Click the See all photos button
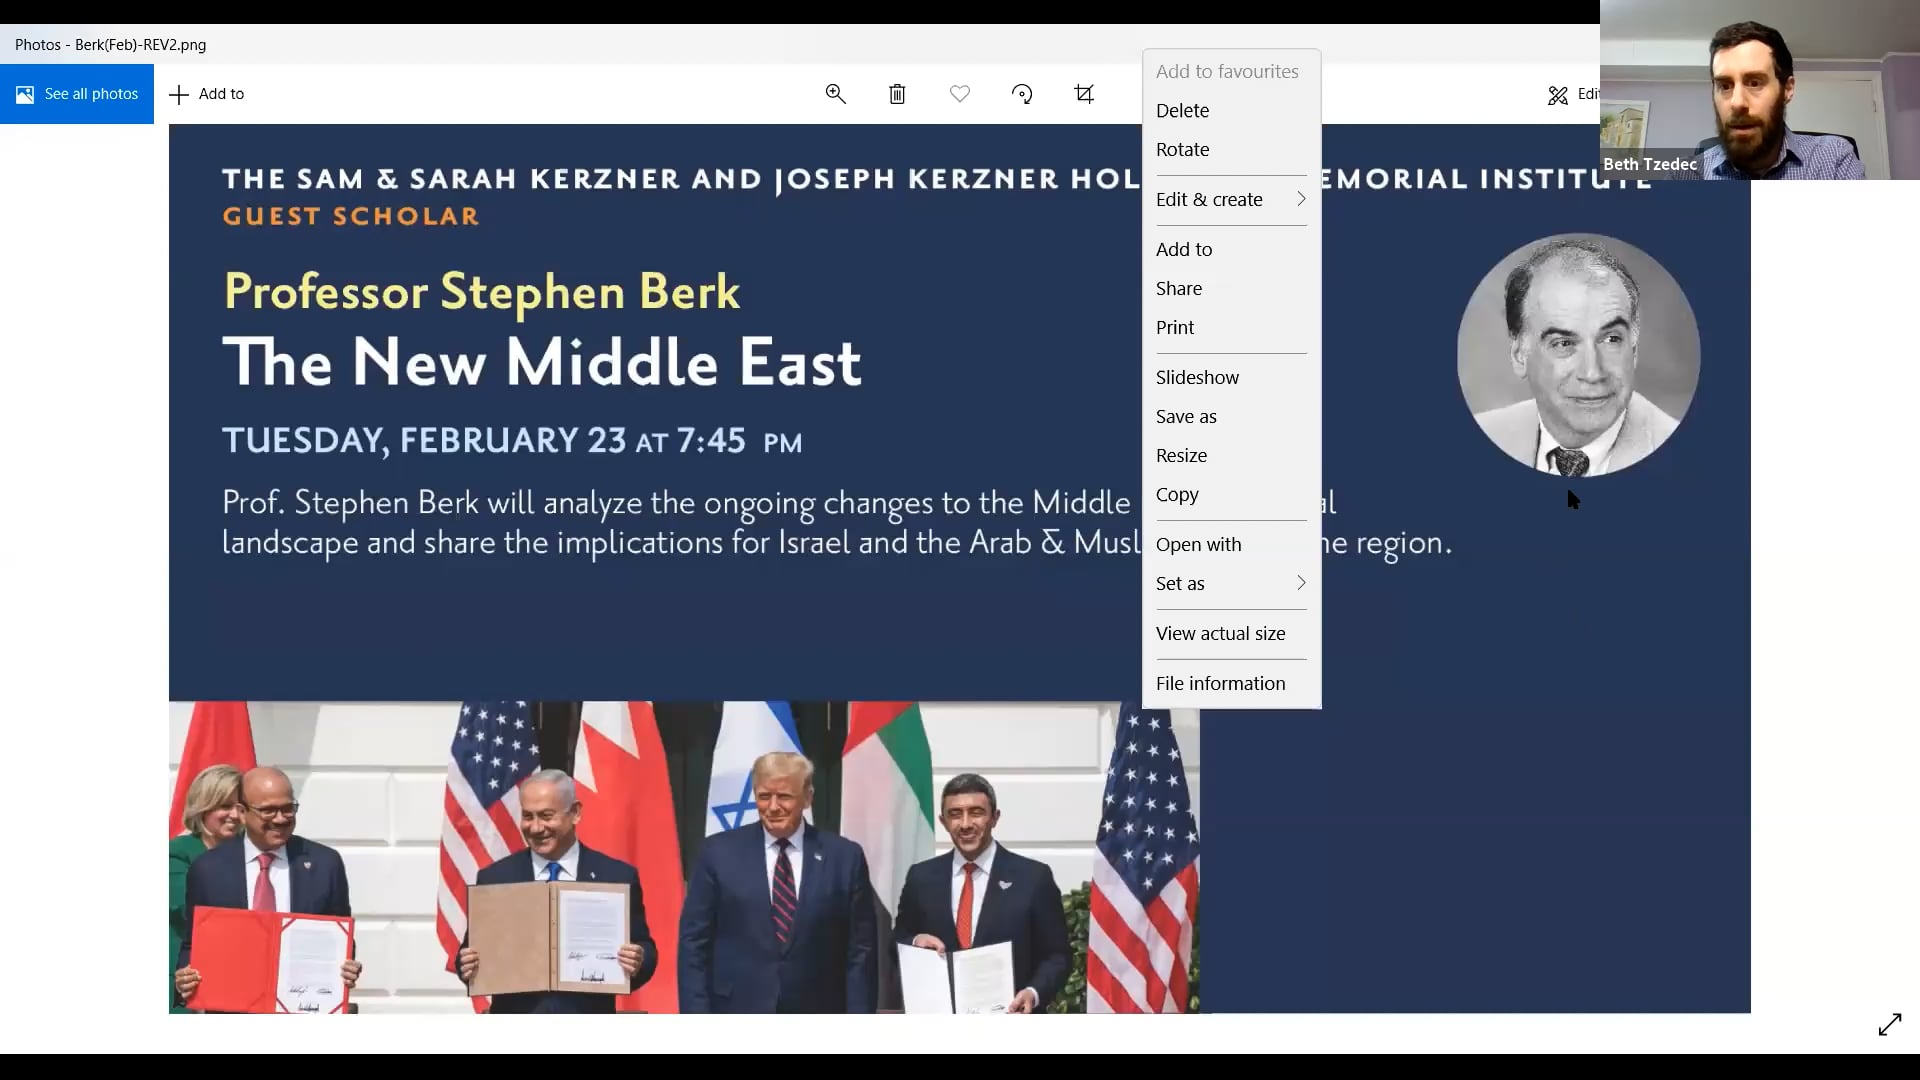This screenshot has width=1920, height=1080. (78, 93)
